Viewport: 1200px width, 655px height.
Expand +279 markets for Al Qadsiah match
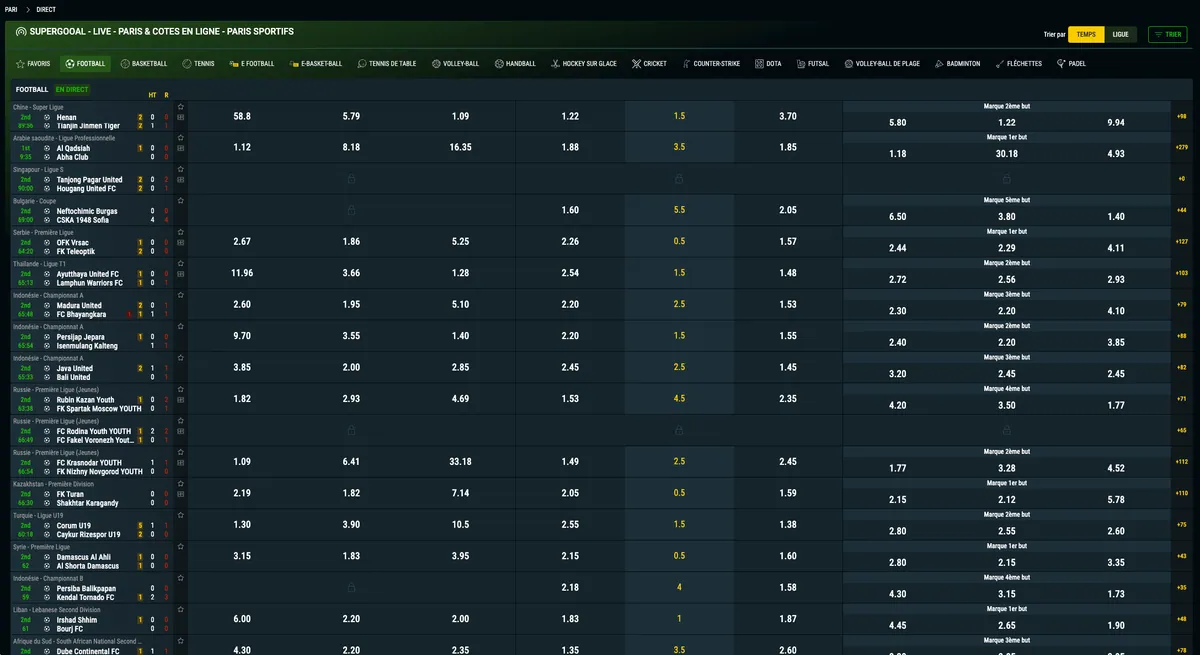coord(1182,147)
